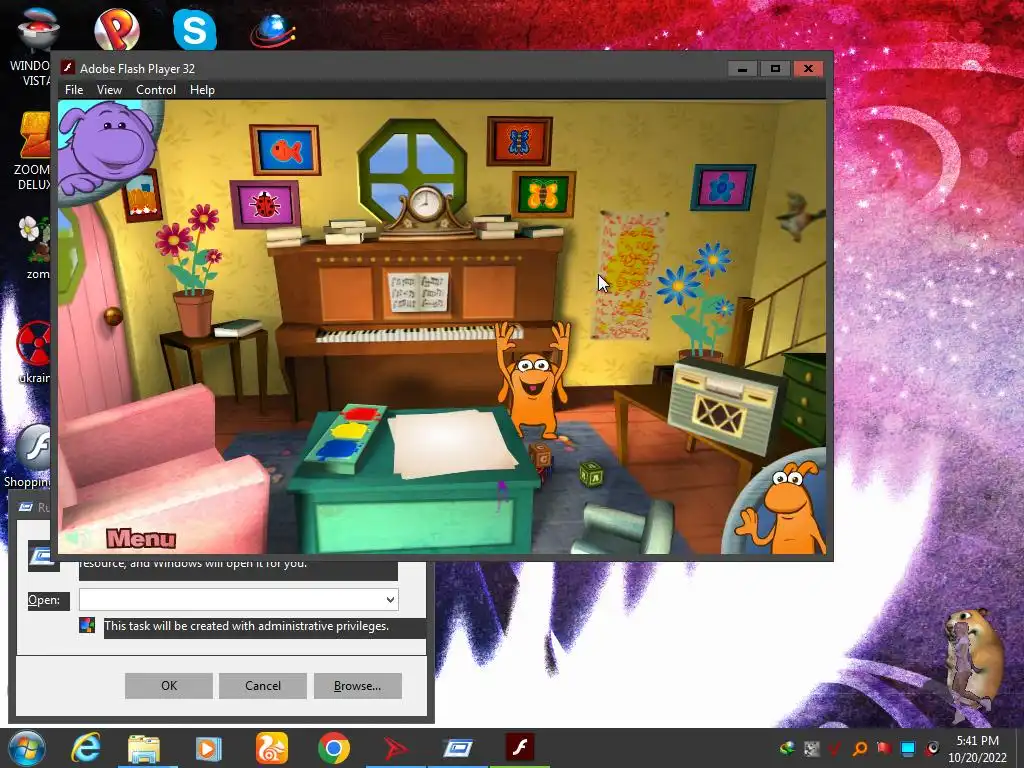1024x768 pixels.
Task: Click the Flash icon in the title bar
Action: (x=67, y=68)
